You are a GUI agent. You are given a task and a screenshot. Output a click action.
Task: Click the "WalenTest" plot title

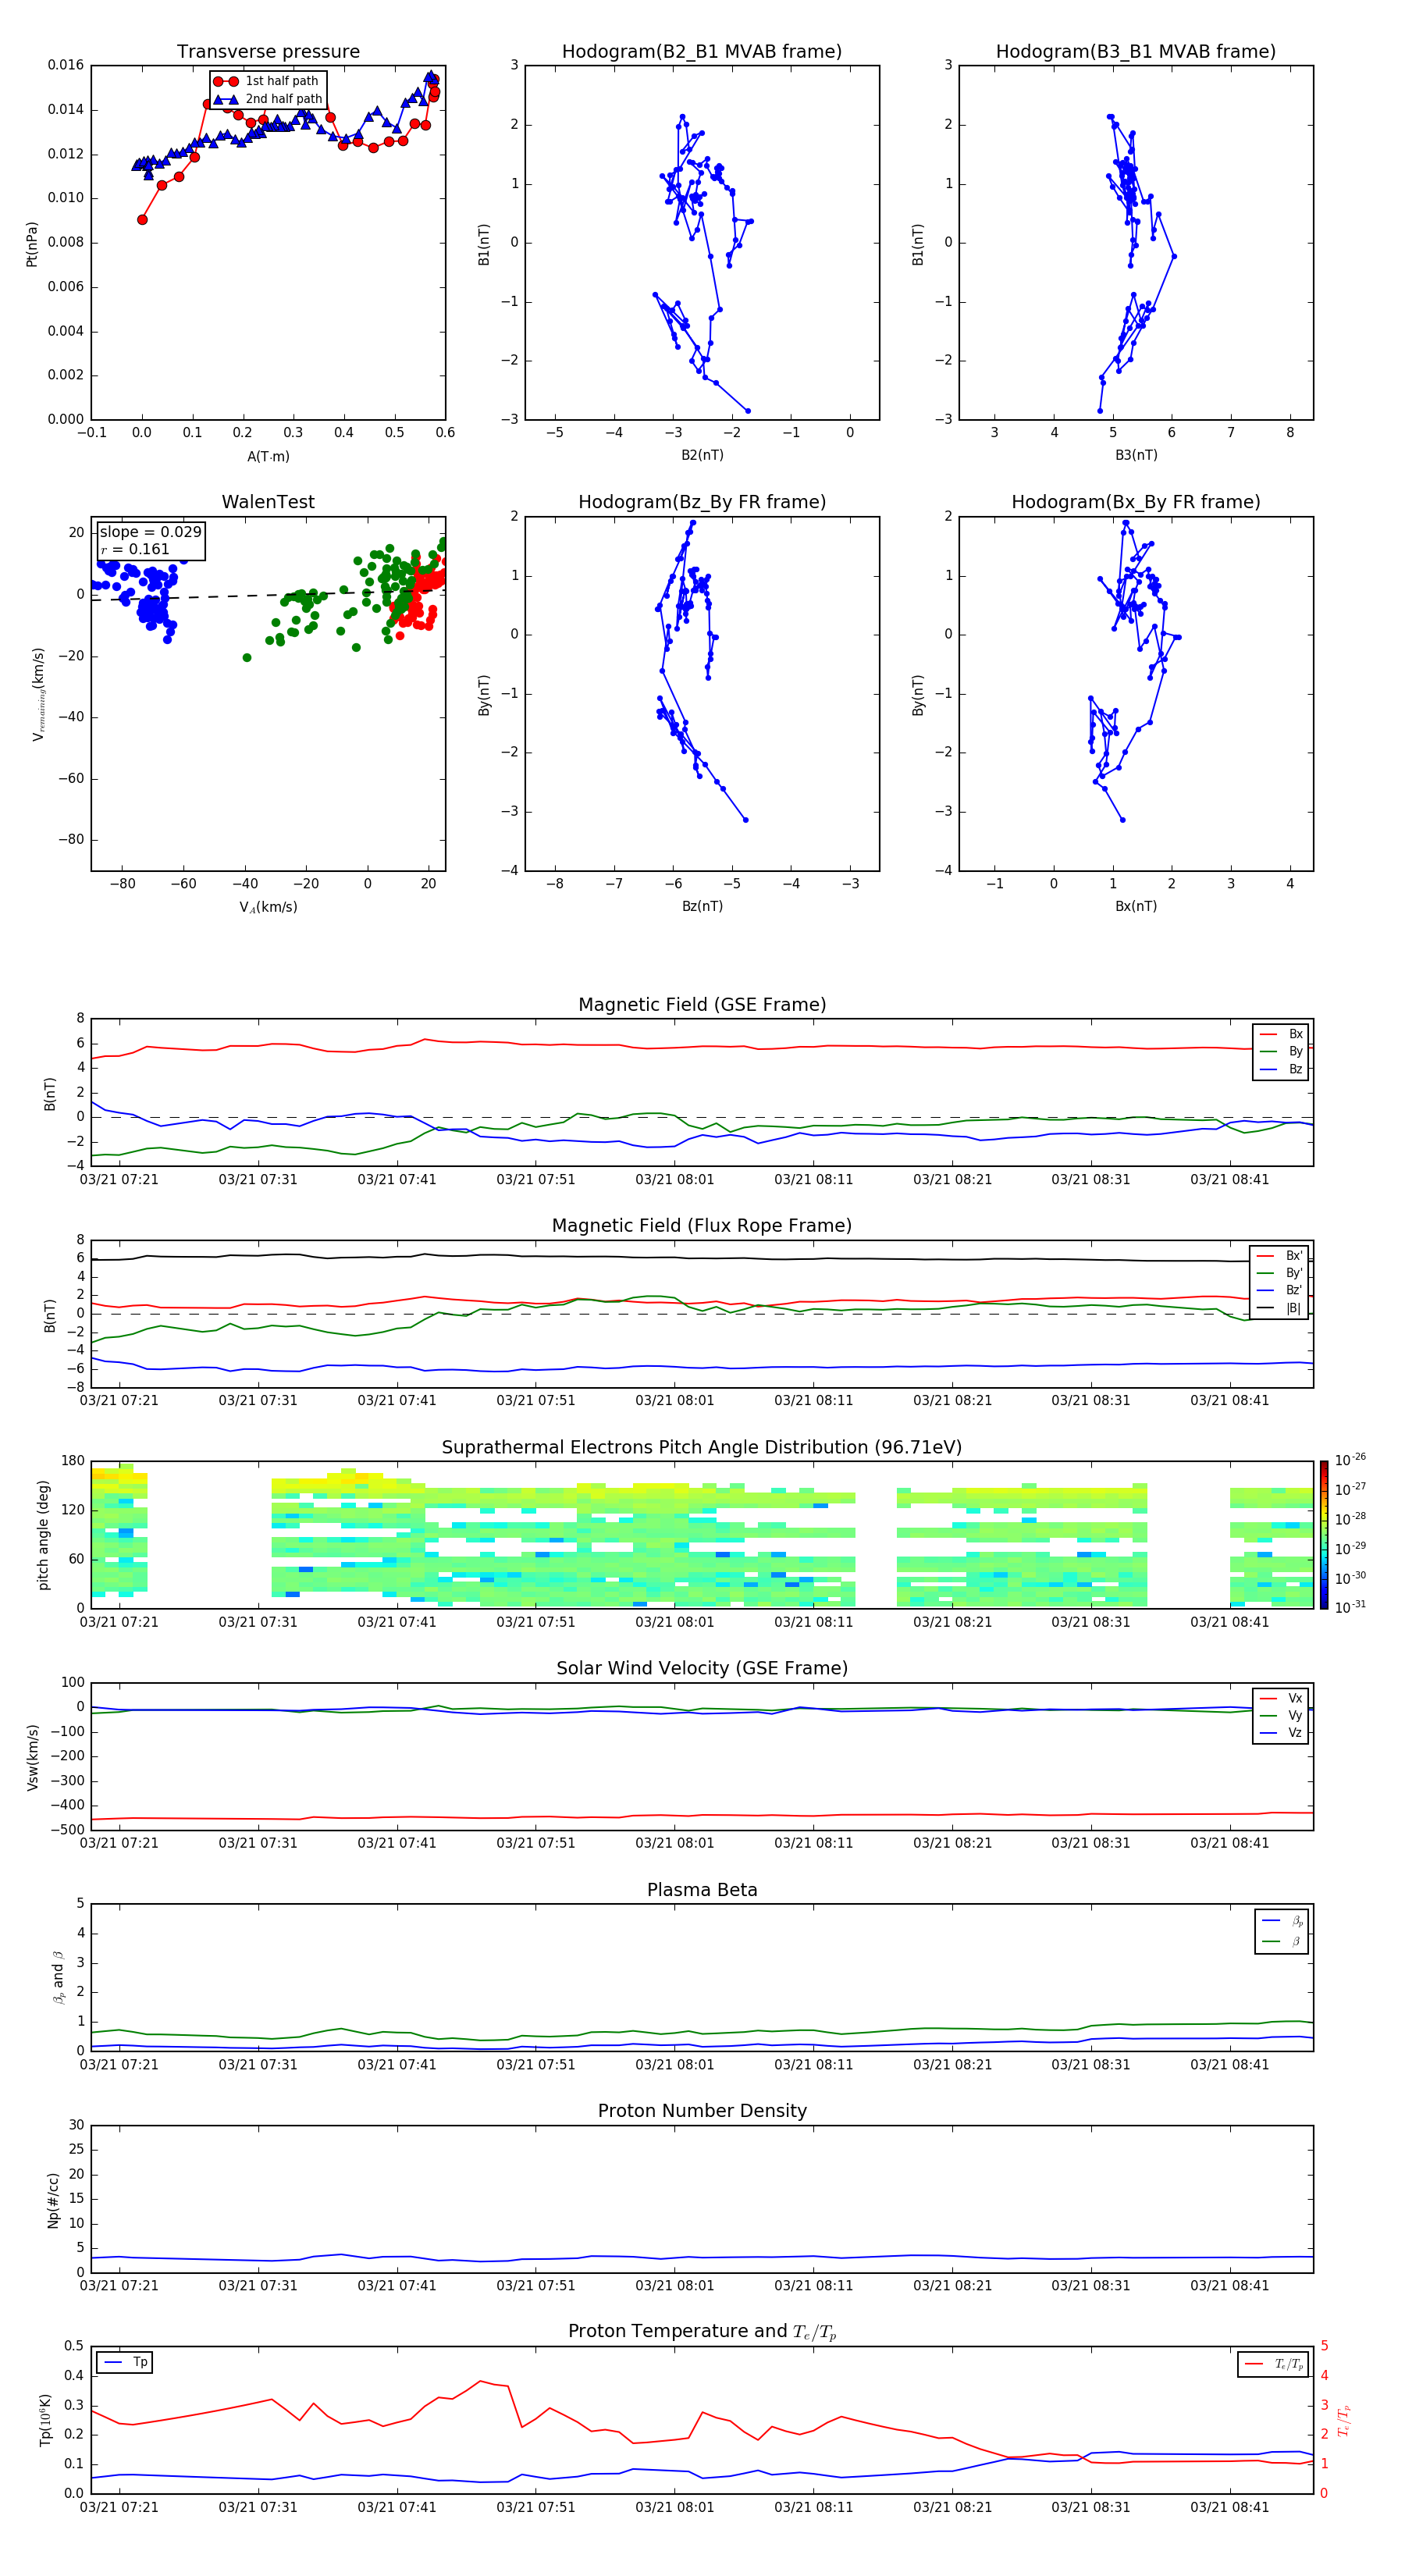coord(268,502)
